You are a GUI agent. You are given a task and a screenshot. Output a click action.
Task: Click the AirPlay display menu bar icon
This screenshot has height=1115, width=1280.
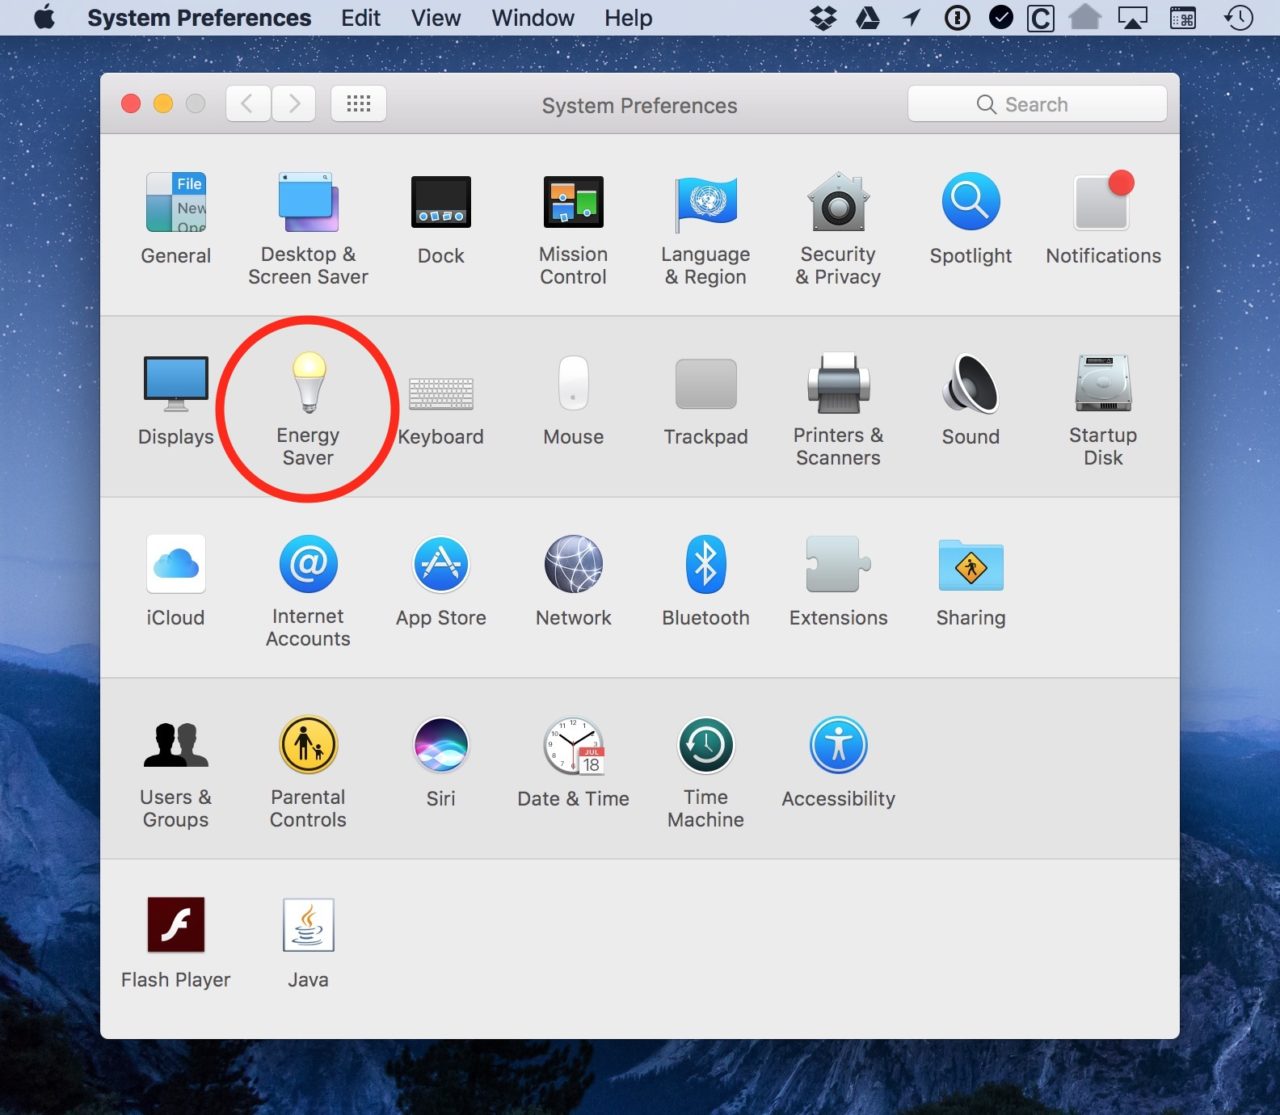tap(1132, 18)
